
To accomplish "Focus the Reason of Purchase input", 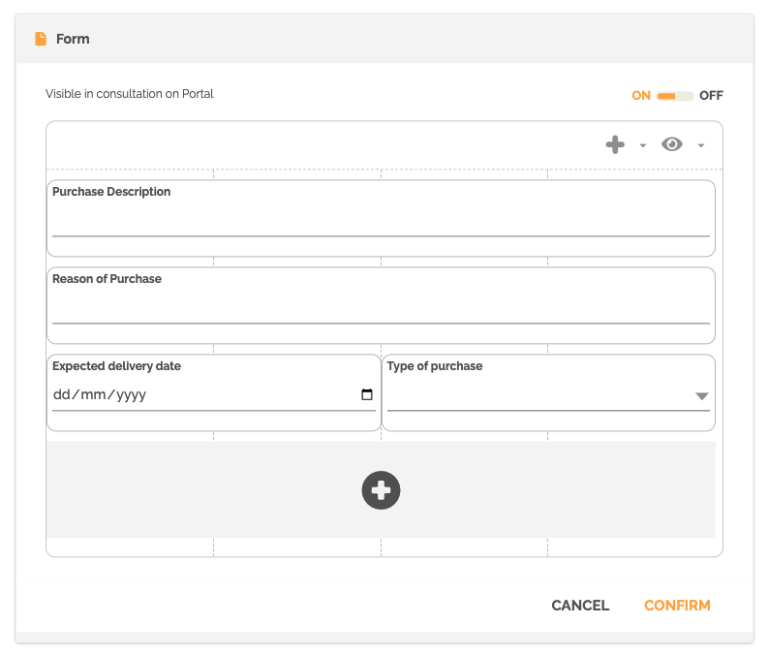I will pos(380,309).
